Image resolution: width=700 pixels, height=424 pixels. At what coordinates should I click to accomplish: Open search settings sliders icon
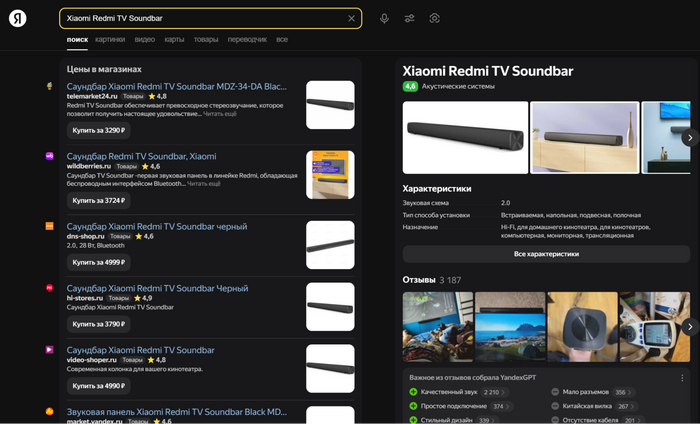(409, 18)
